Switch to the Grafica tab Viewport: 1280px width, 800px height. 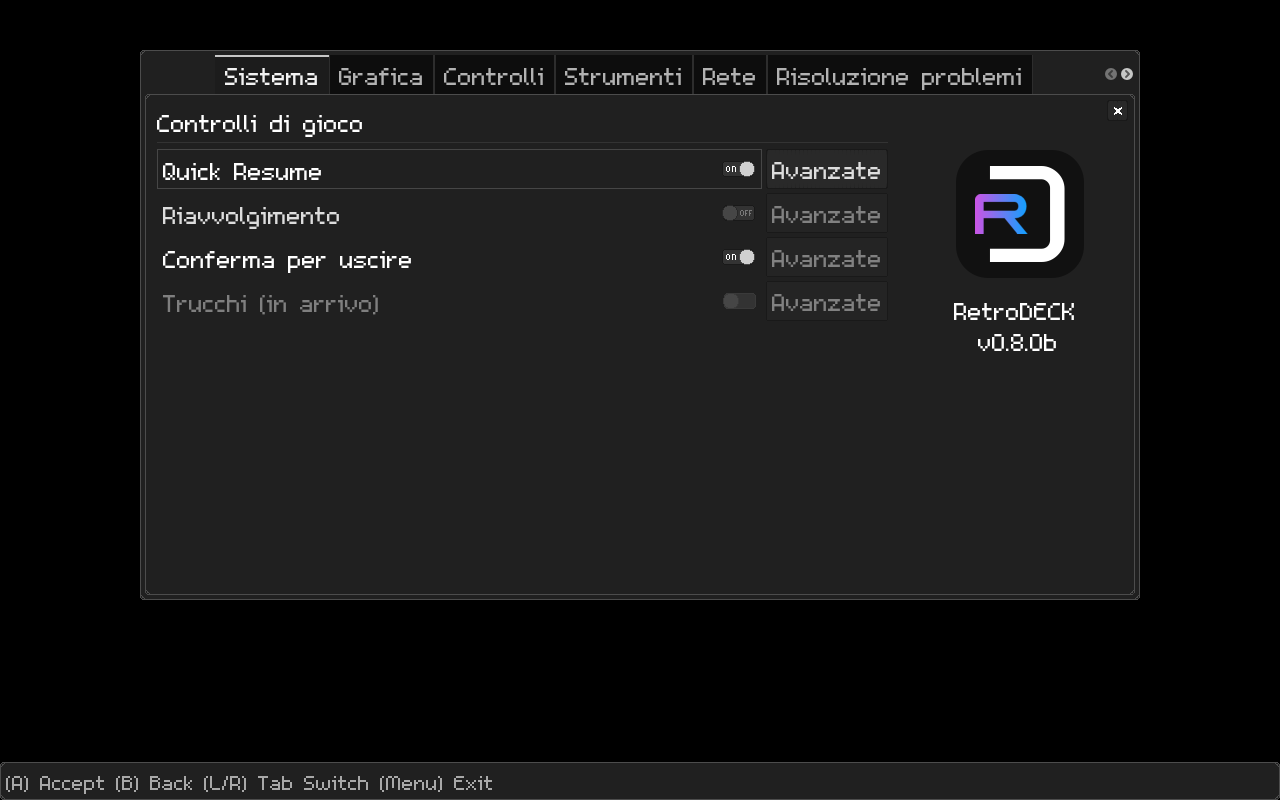[x=380, y=77]
